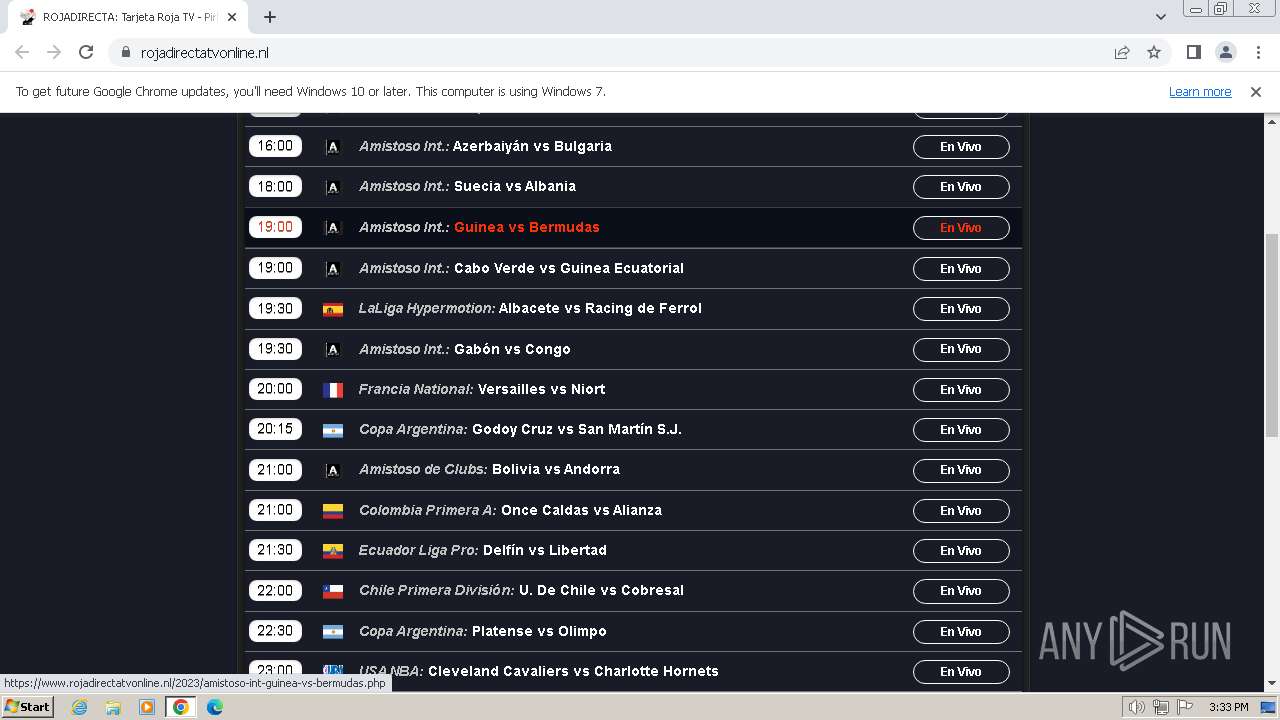Click the Colombia flag beside Once Caldas match
Viewport: 1280px width, 720px height.
pos(333,511)
